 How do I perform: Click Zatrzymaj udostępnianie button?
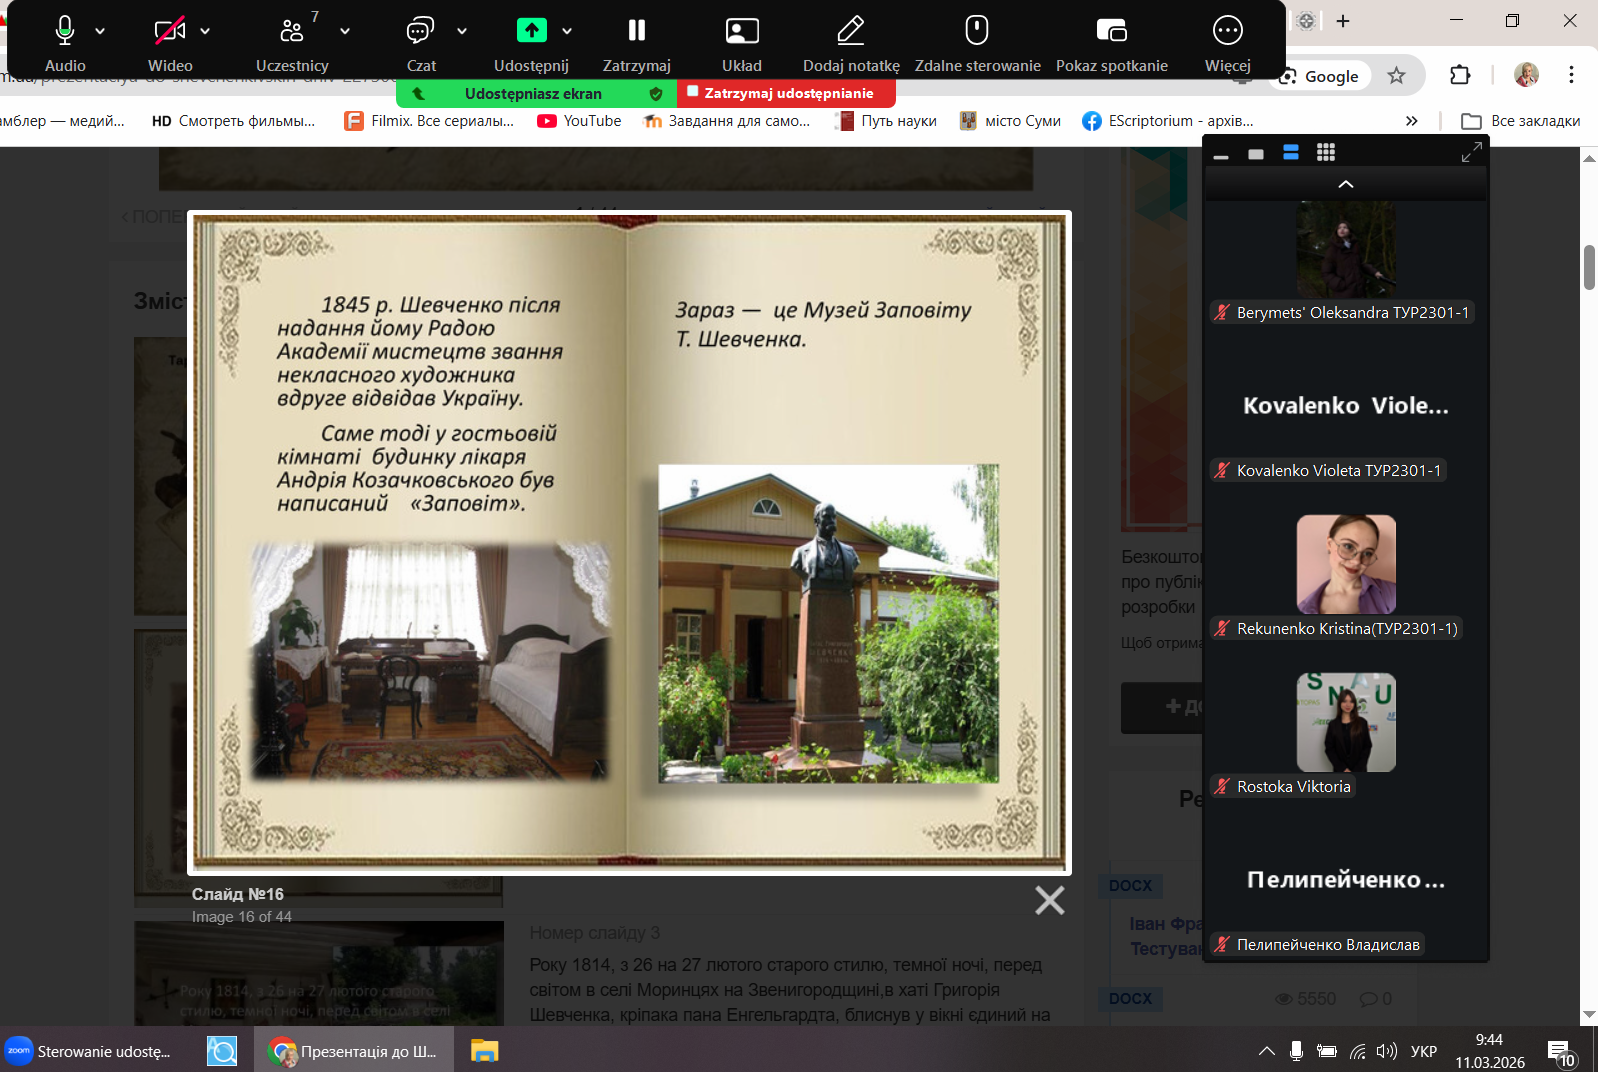coord(787,93)
